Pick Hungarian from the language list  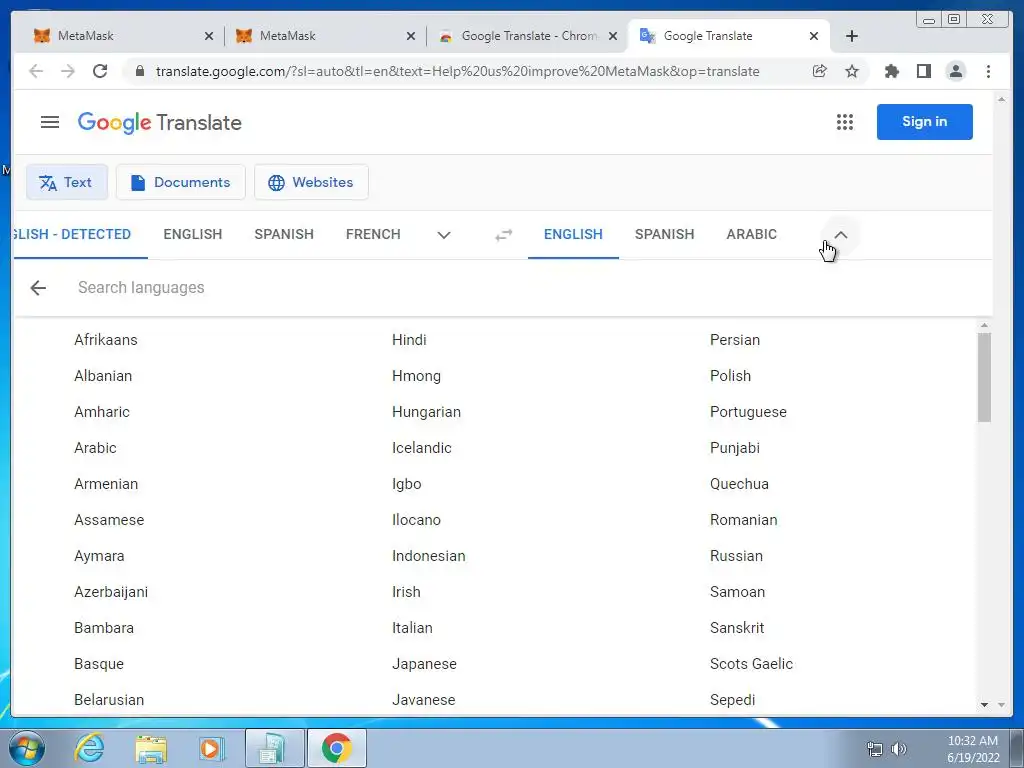[426, 412]
